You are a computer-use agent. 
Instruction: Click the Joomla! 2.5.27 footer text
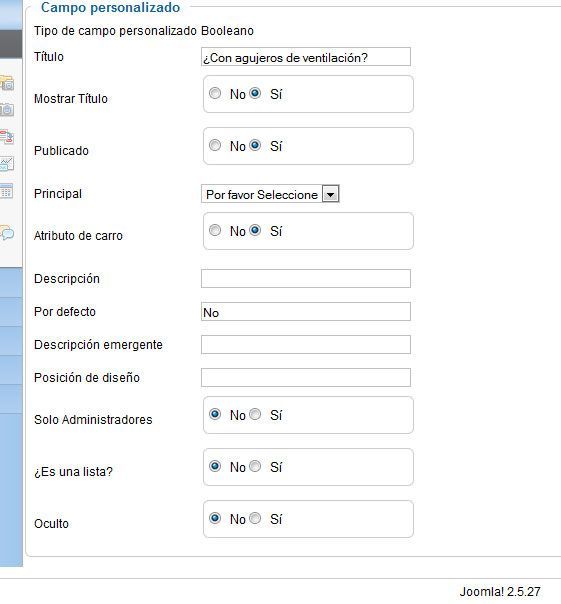(500, 592)
